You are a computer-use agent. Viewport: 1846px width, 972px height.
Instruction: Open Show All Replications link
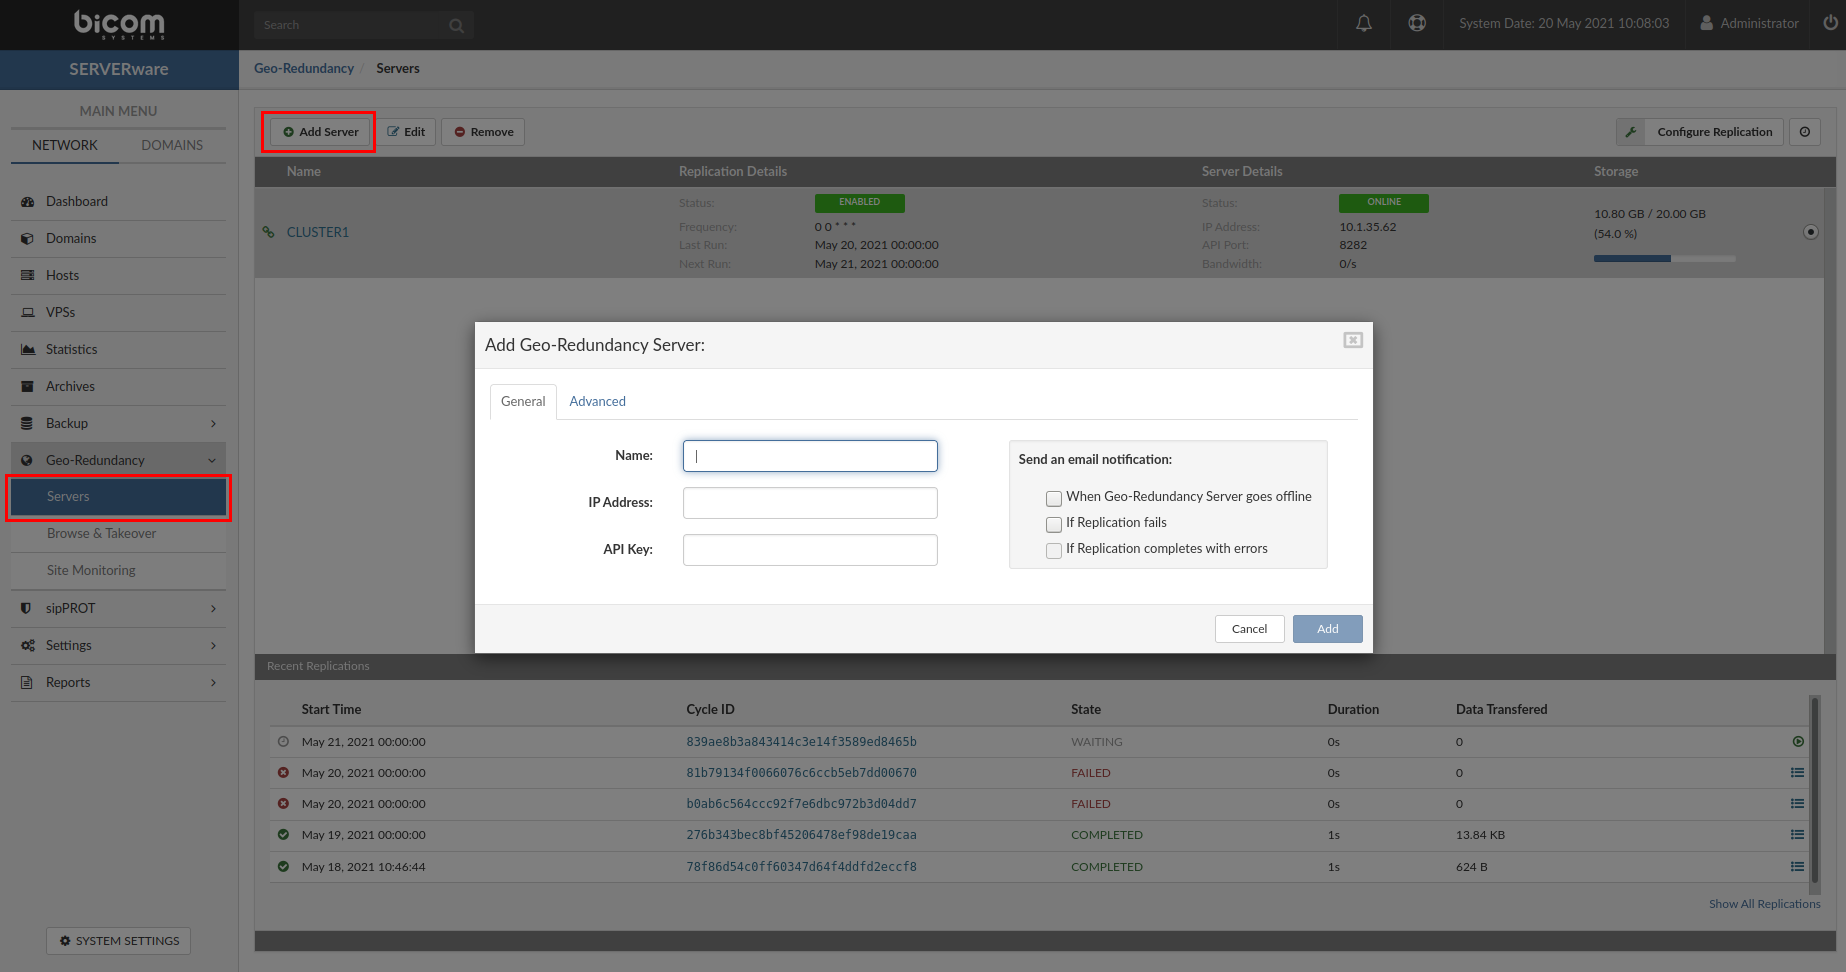pos(1764,904)
